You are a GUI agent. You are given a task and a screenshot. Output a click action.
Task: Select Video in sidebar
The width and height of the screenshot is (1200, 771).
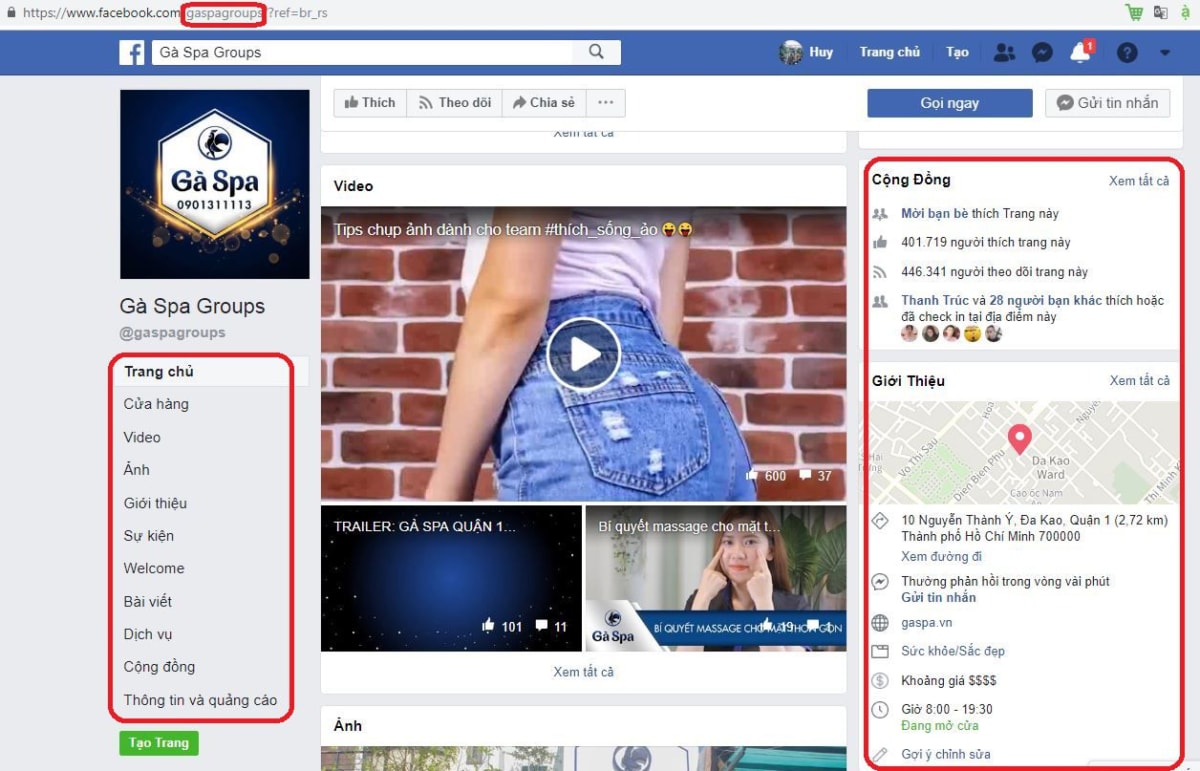[x=142, y=437]
